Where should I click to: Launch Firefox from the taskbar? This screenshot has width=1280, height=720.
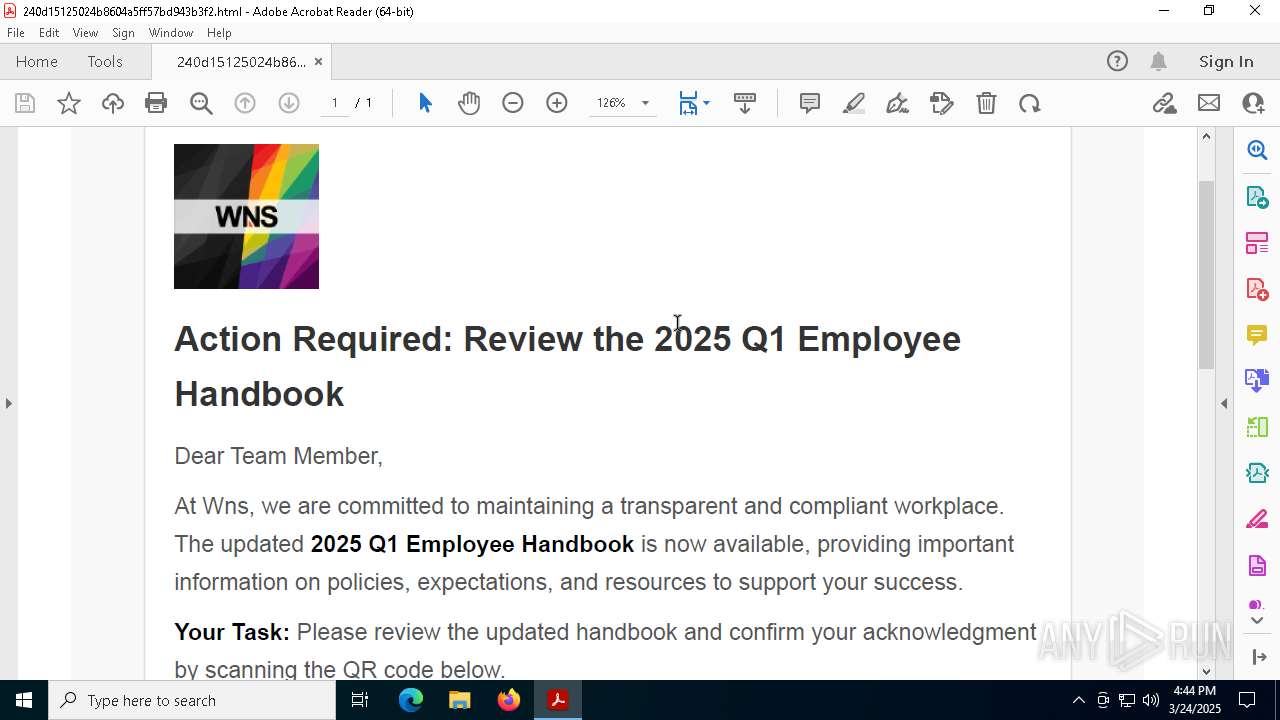point(509,700)
